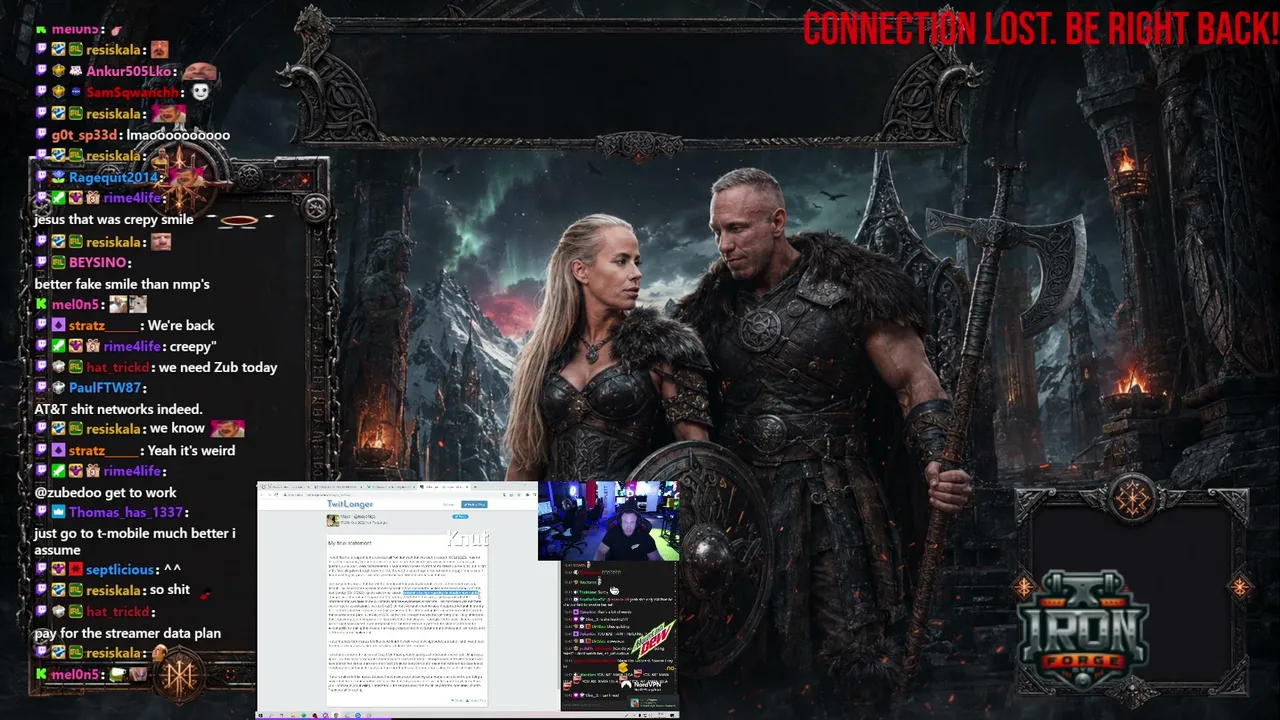Image resolution: width=1280 pixels, height=720 pixels.
Task: Click the streamer webcam feed
Action: pyautogui.click(x=609, y=520)
